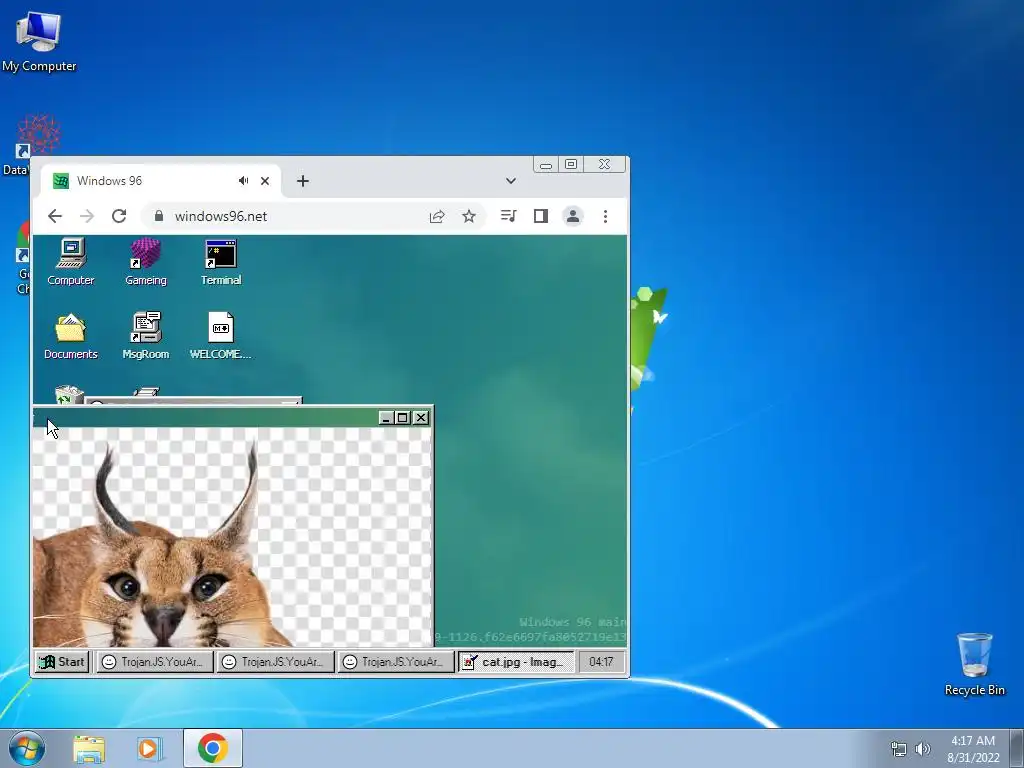1024x768 pixels.
Task: Click the Chrome forward arrow
Action: pyautogui.click(x=87, y=216)
